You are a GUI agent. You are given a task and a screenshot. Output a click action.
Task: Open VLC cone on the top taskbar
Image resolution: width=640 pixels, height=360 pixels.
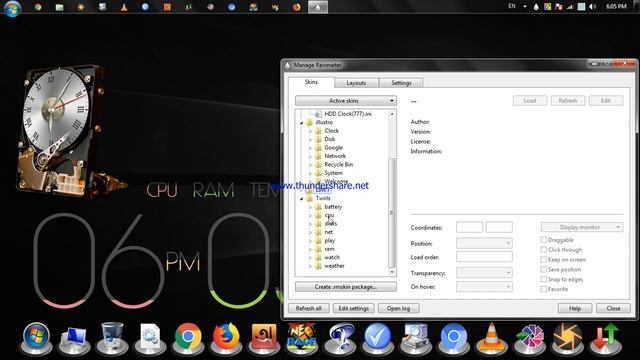click(x=124, y=7)
